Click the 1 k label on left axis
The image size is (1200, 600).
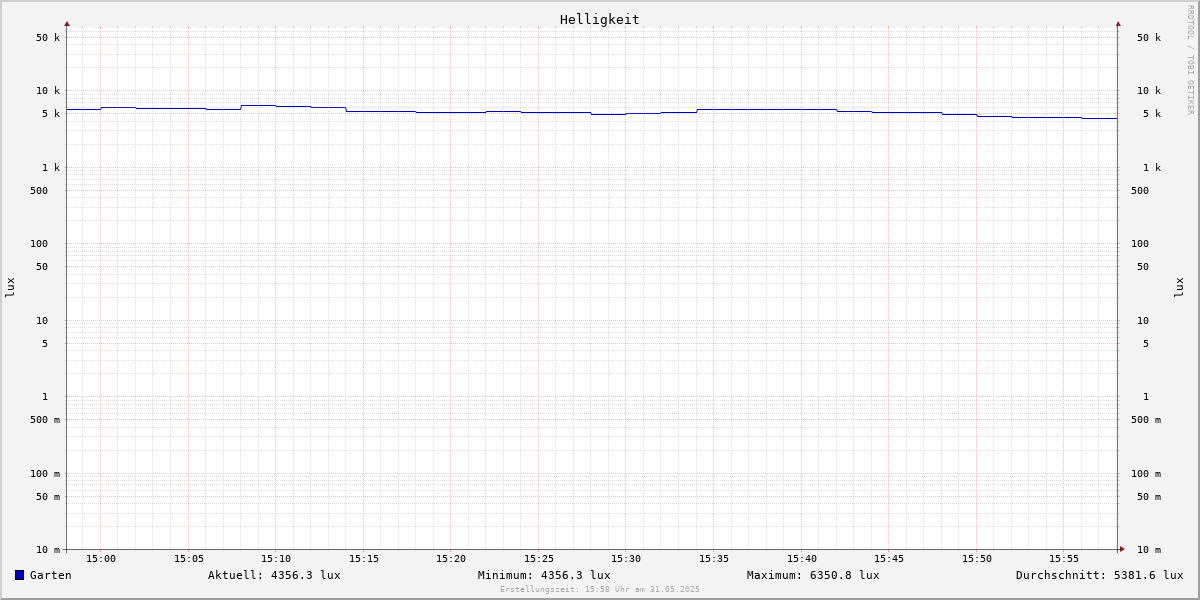pos(51,168)
